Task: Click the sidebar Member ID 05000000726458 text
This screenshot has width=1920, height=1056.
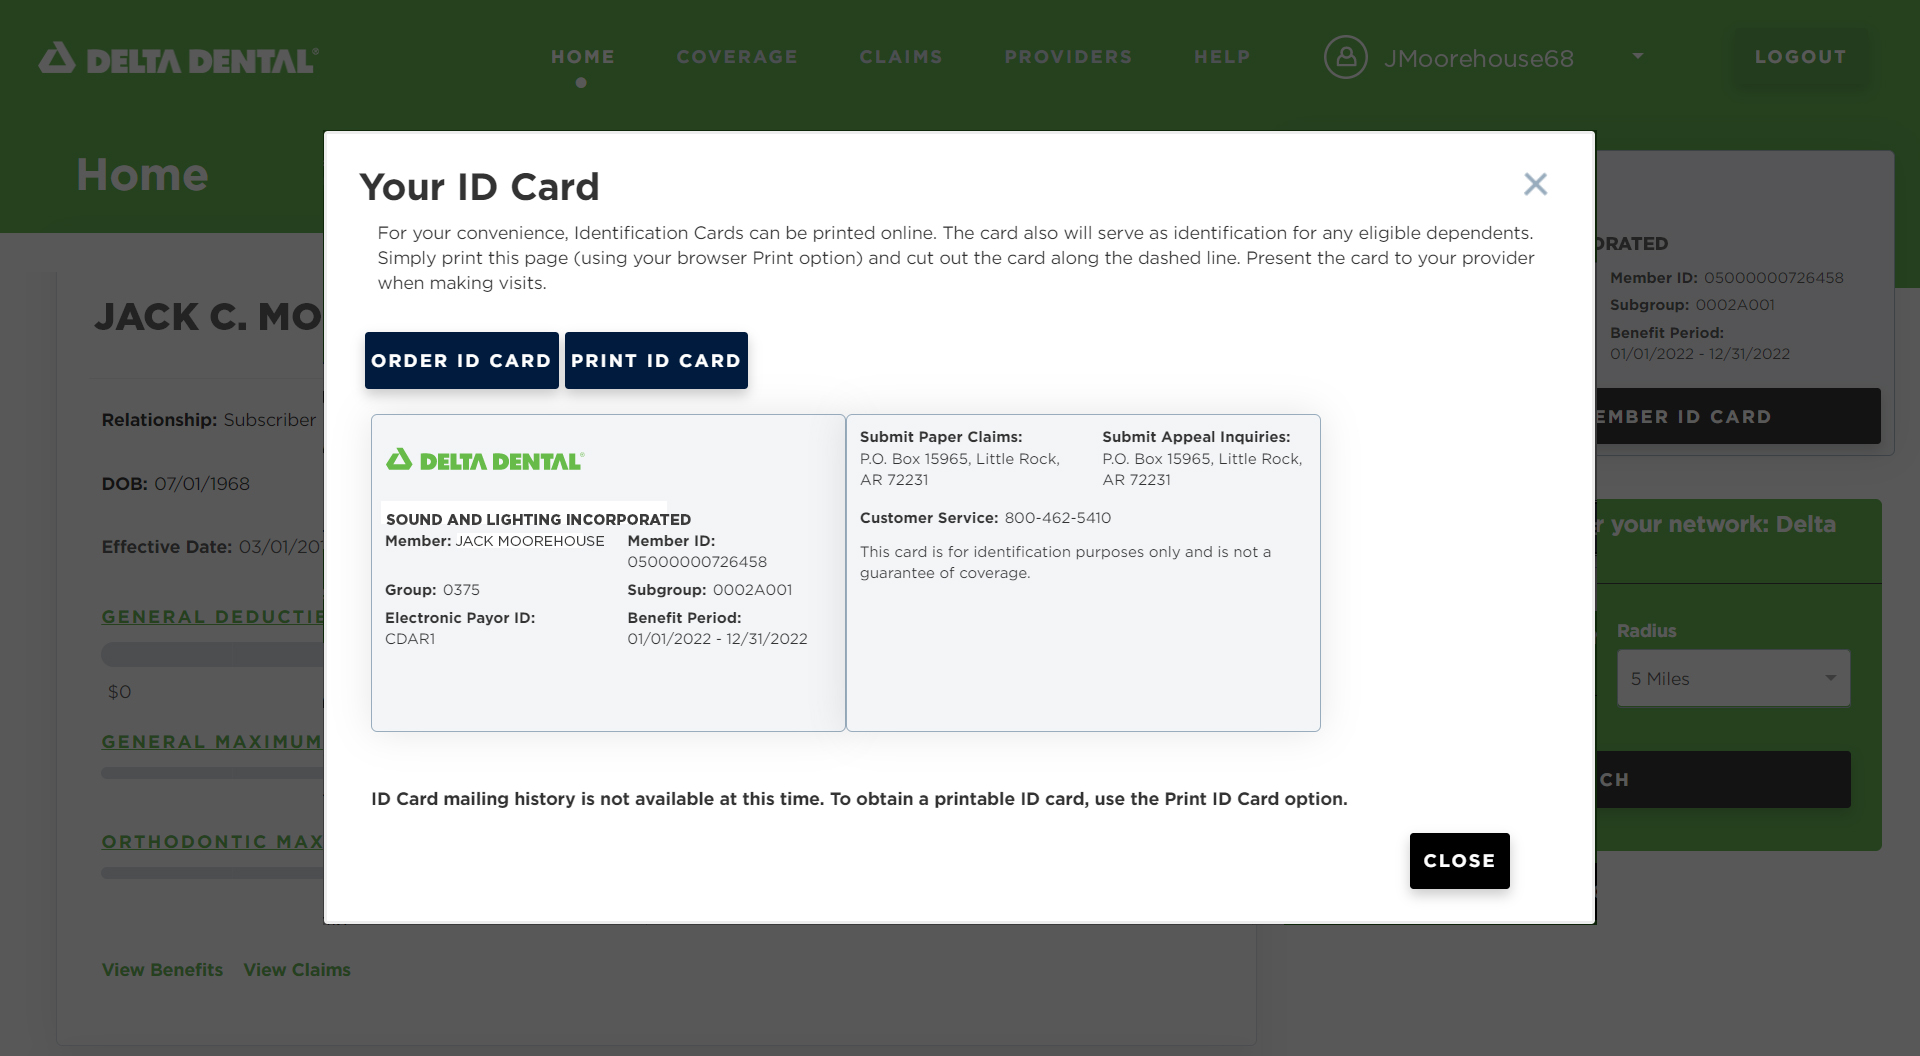Action: [1727, 277]
